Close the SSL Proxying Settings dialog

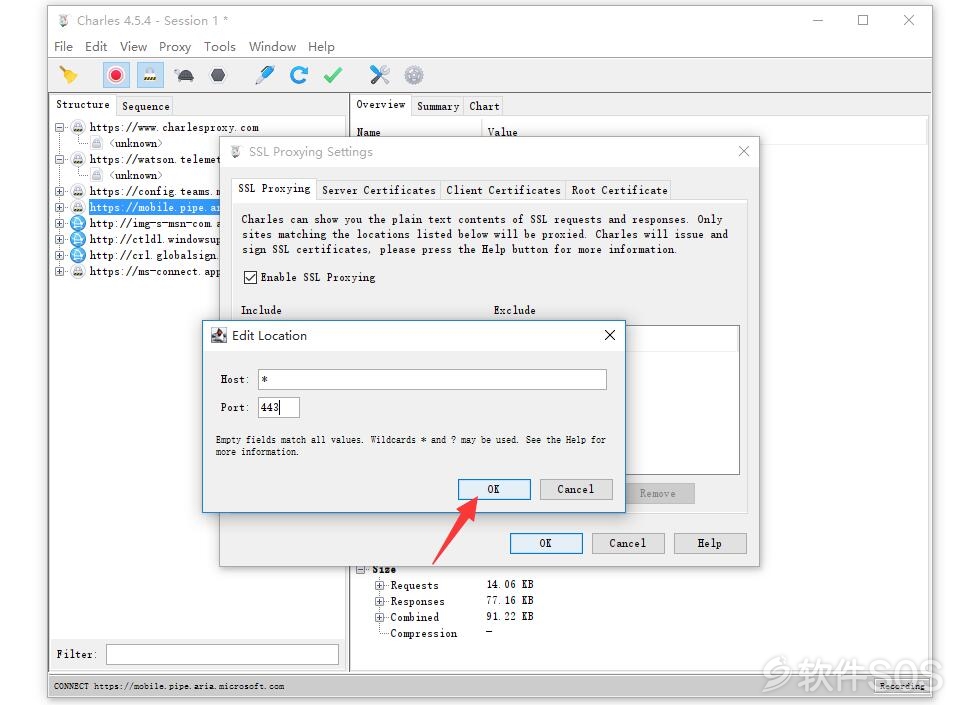(744, 151)
